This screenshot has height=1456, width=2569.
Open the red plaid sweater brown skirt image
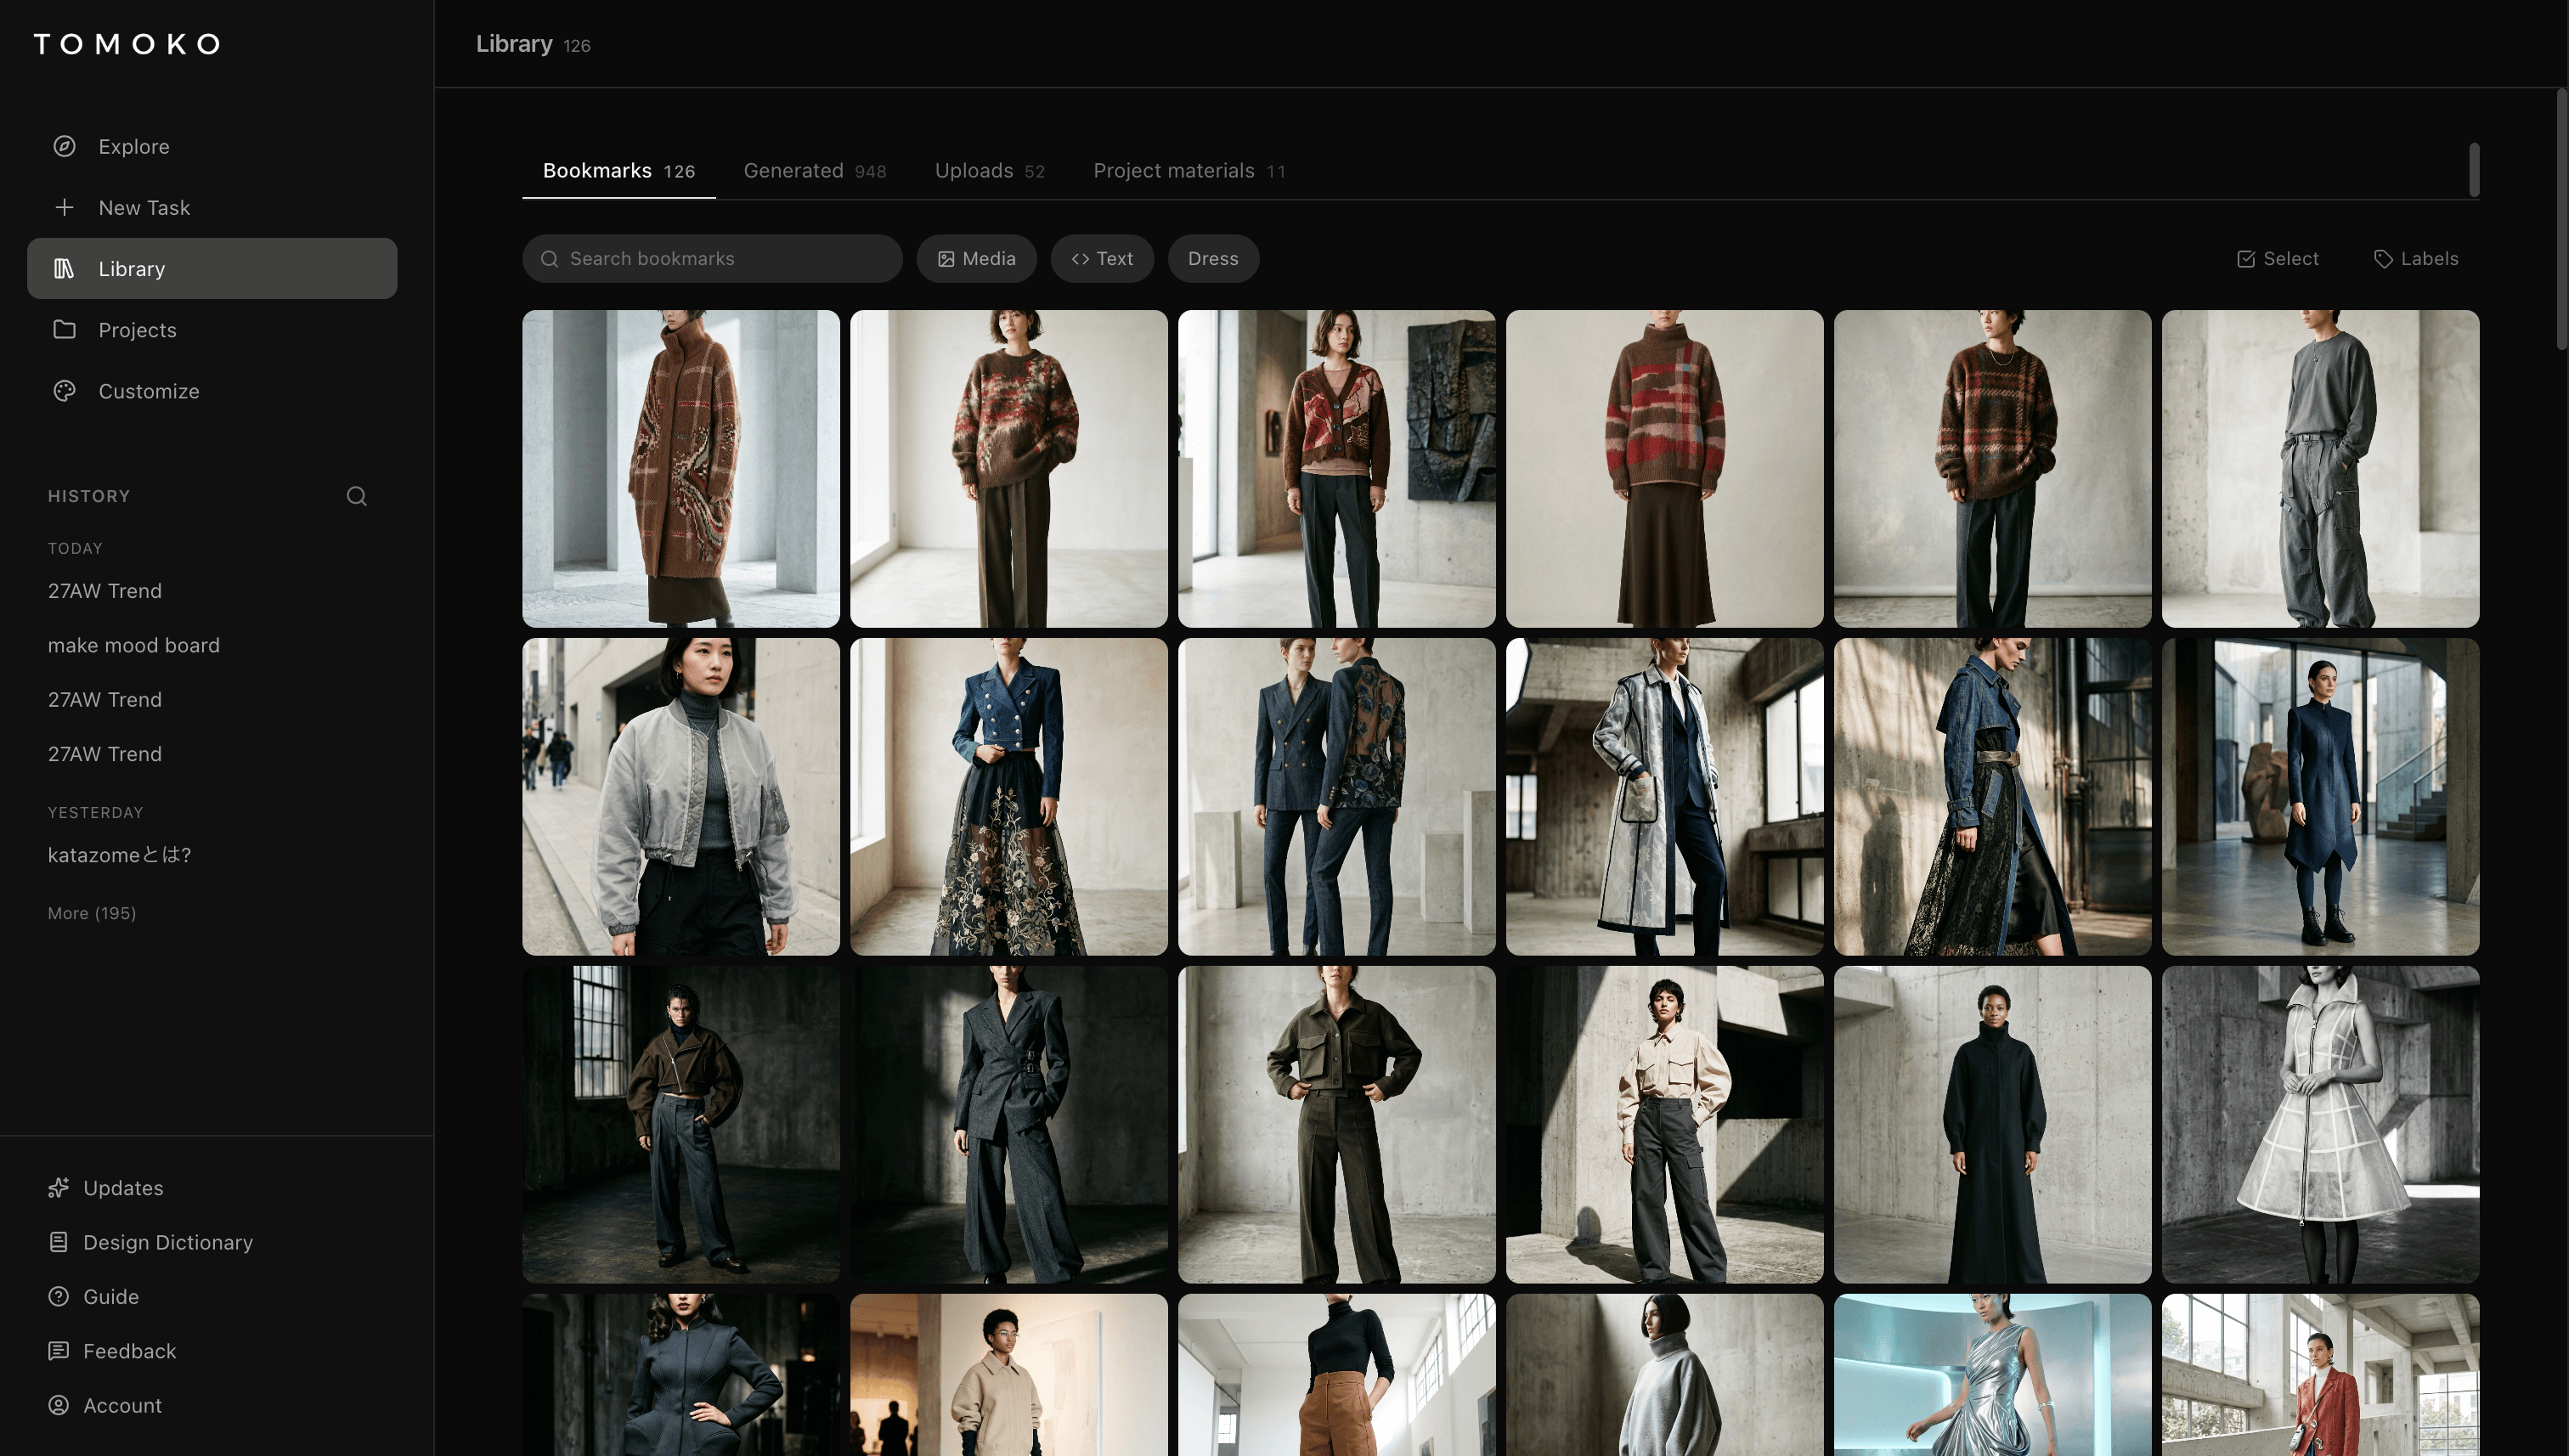(x=1664, y=468)
